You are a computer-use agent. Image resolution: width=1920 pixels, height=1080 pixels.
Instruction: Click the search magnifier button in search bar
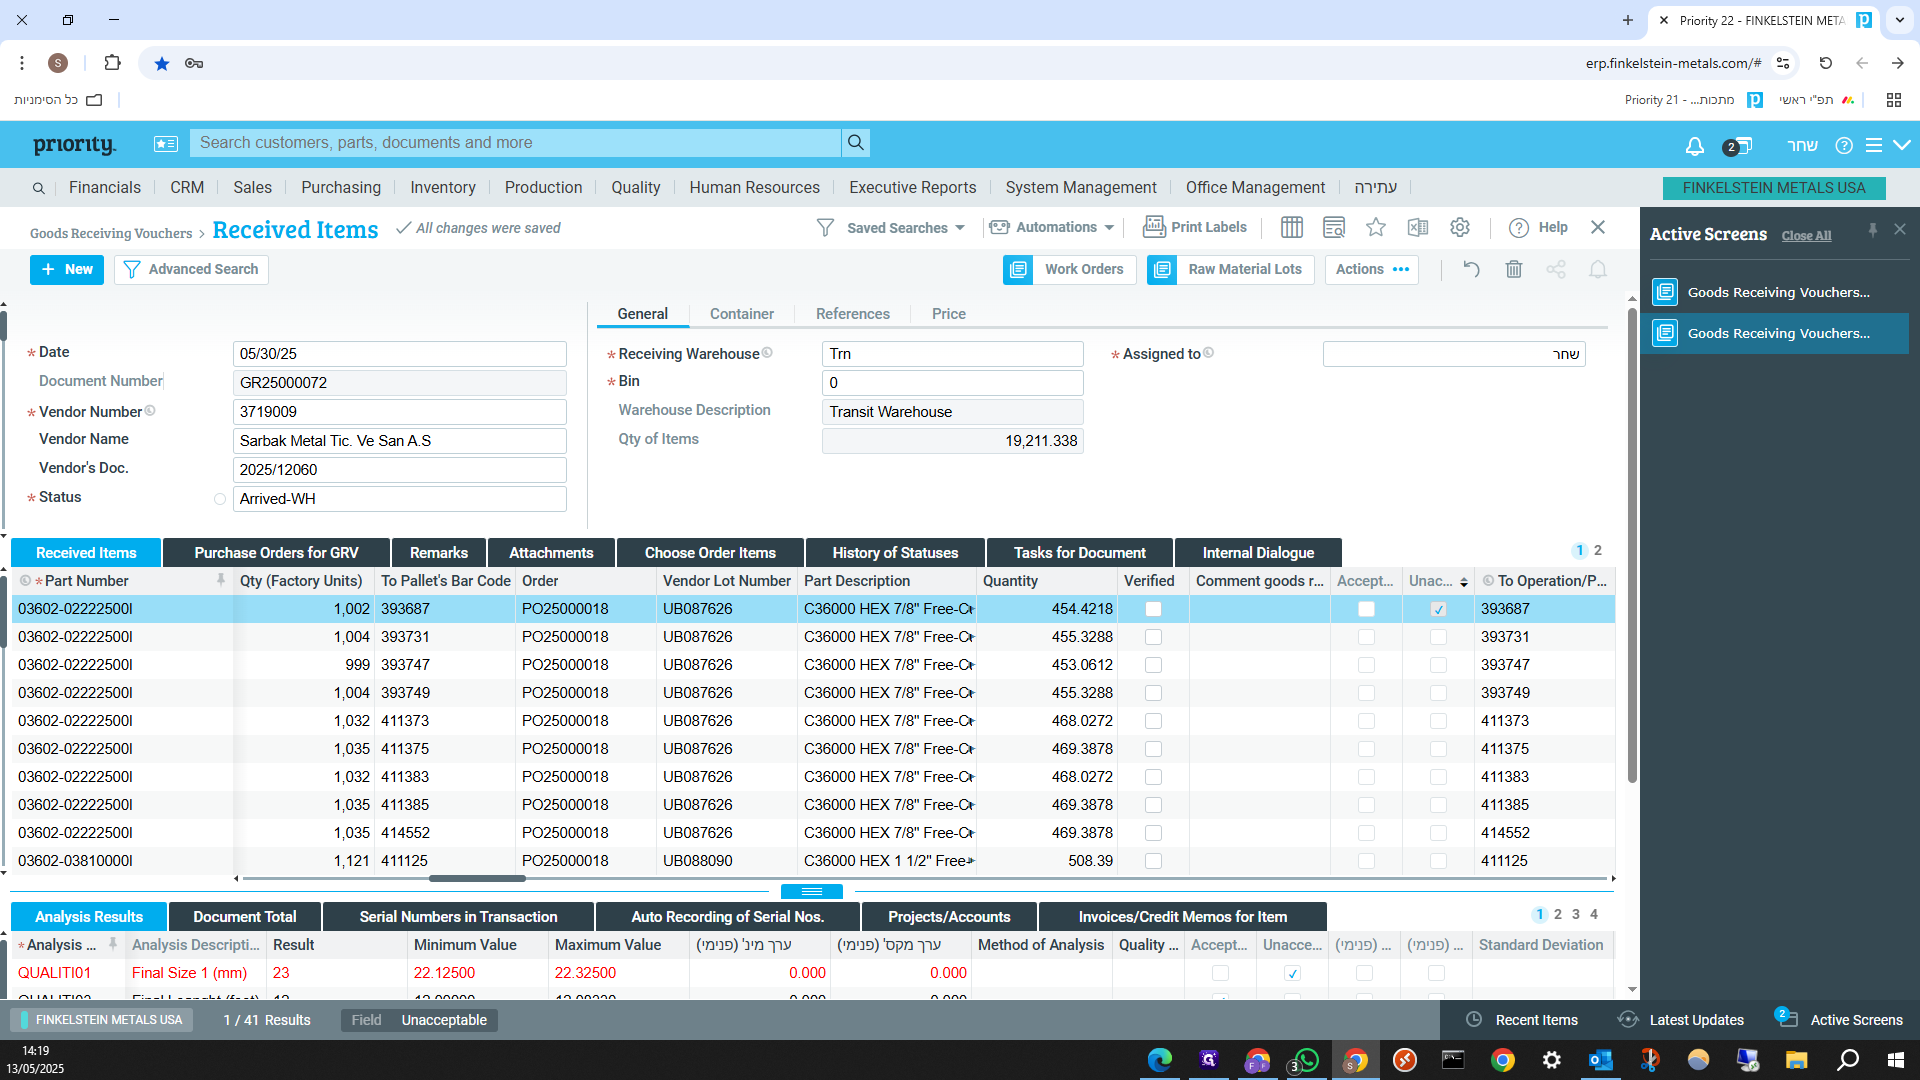pyautogui.click(x=856, y=143)
